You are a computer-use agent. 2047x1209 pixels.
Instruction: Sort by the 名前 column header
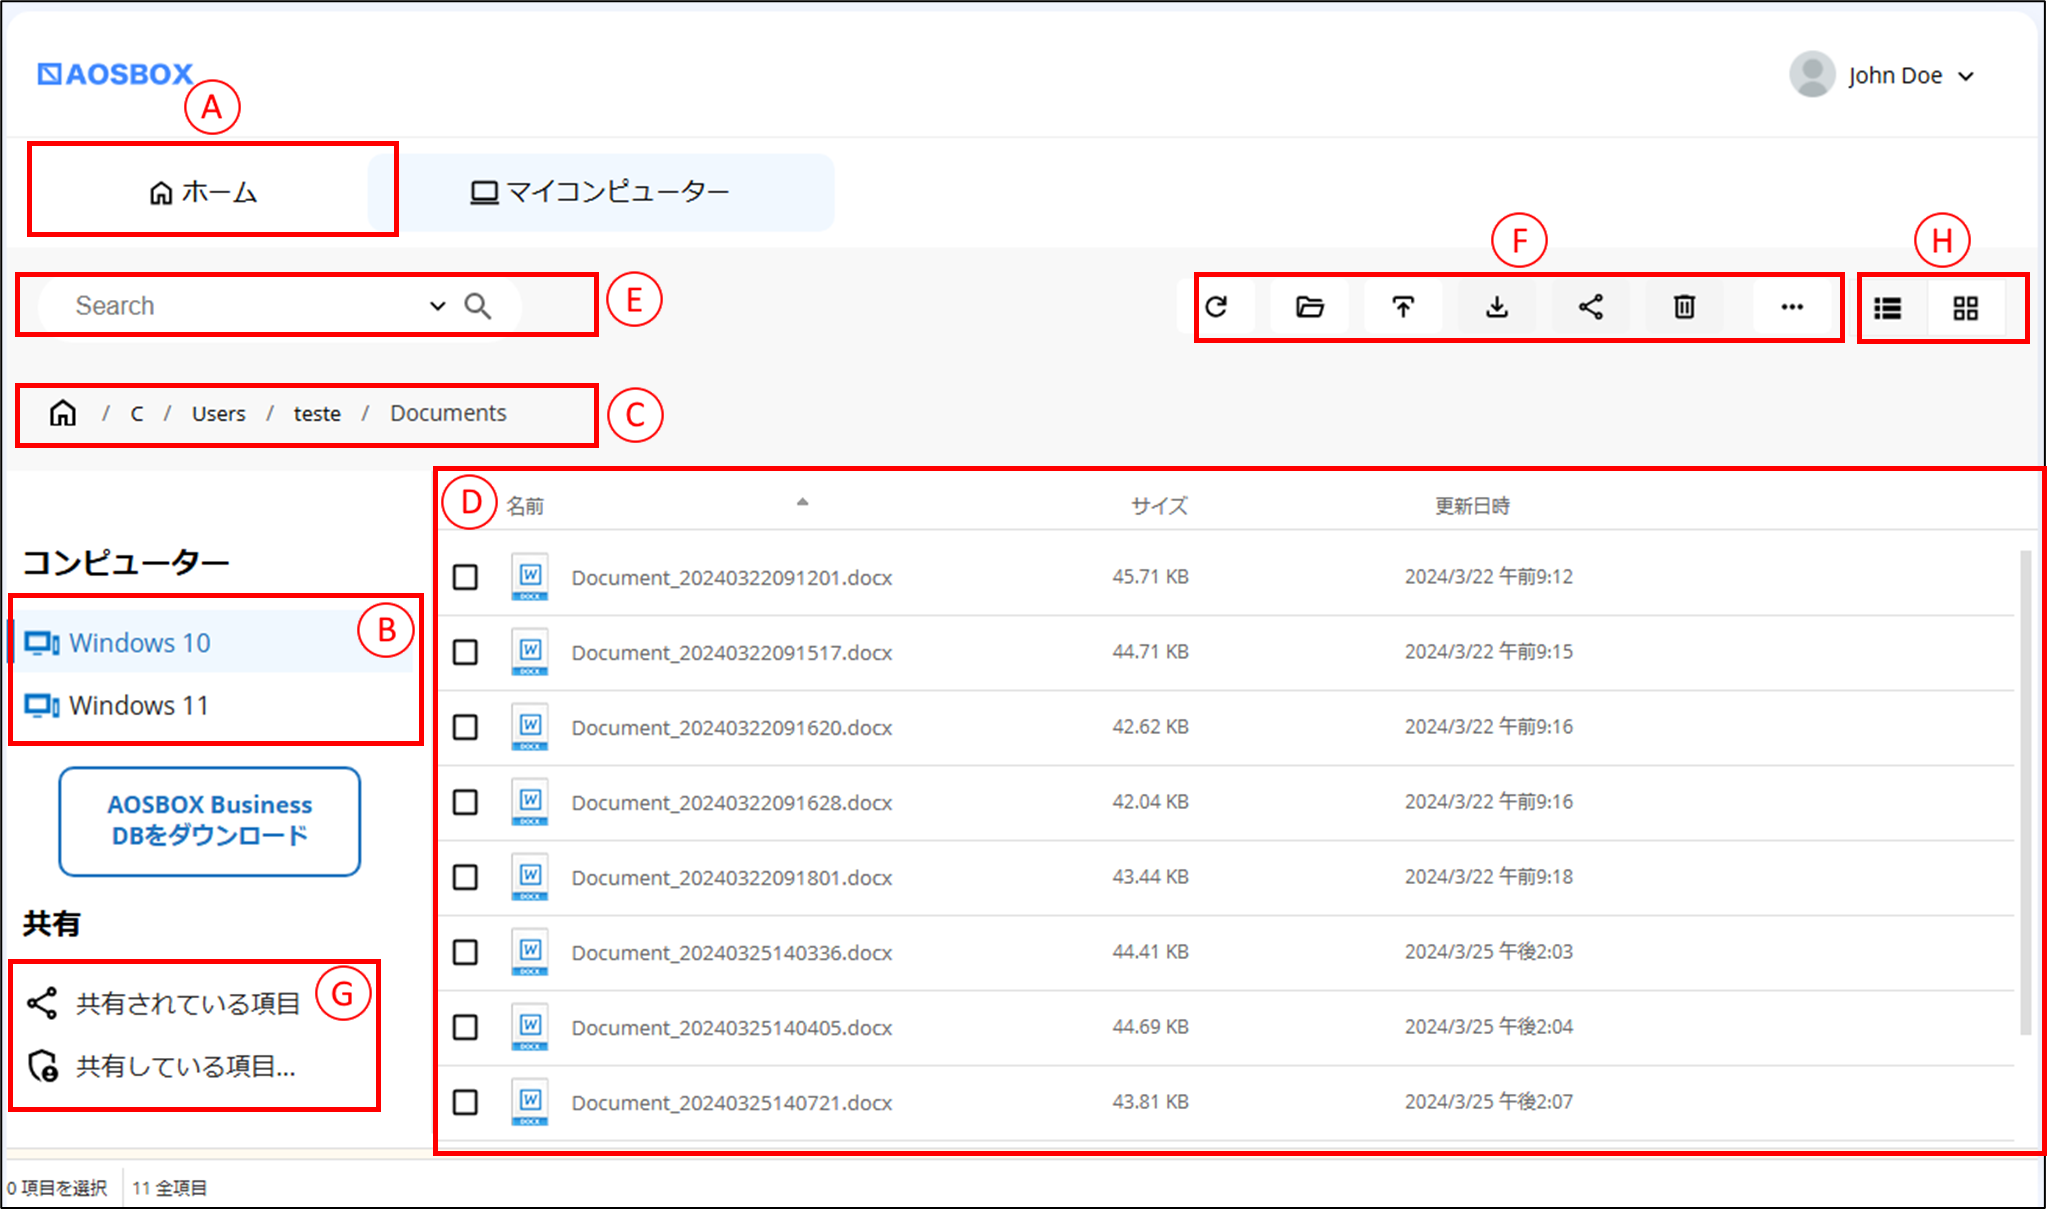click(525, 506)
